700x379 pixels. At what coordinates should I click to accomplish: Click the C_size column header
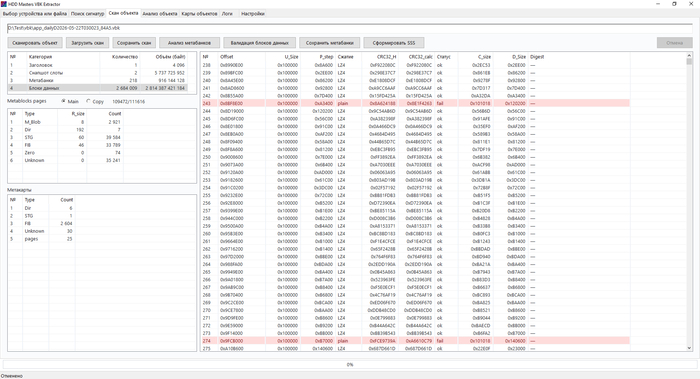click(475, 57)
